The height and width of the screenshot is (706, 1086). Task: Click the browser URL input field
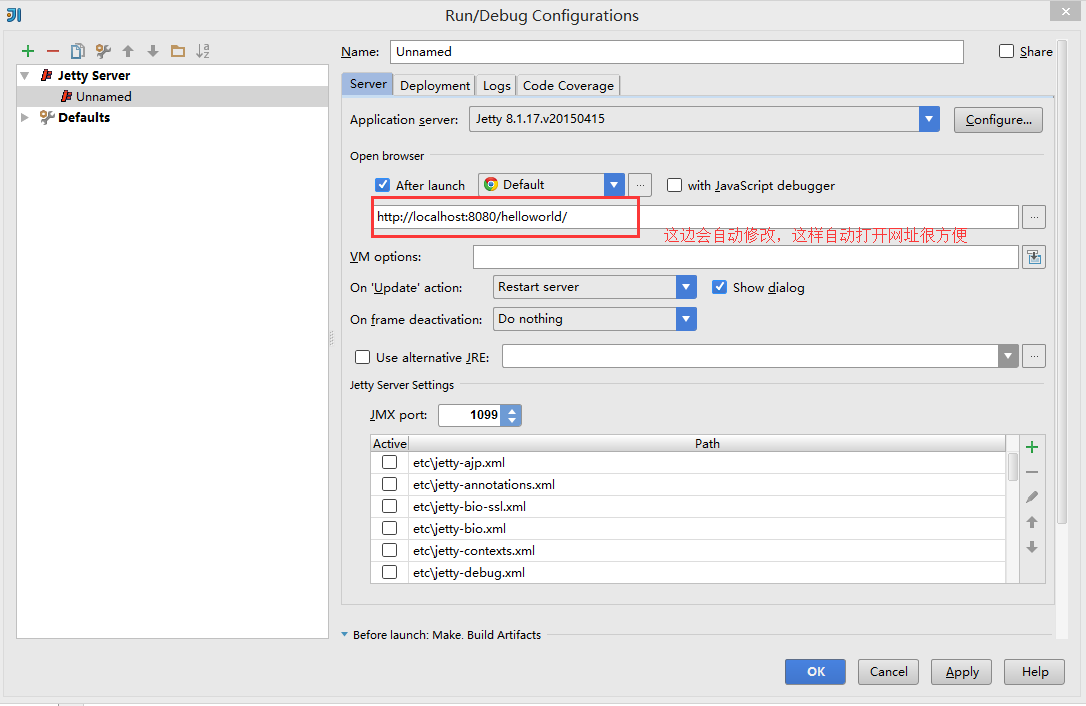click(695, 217)
